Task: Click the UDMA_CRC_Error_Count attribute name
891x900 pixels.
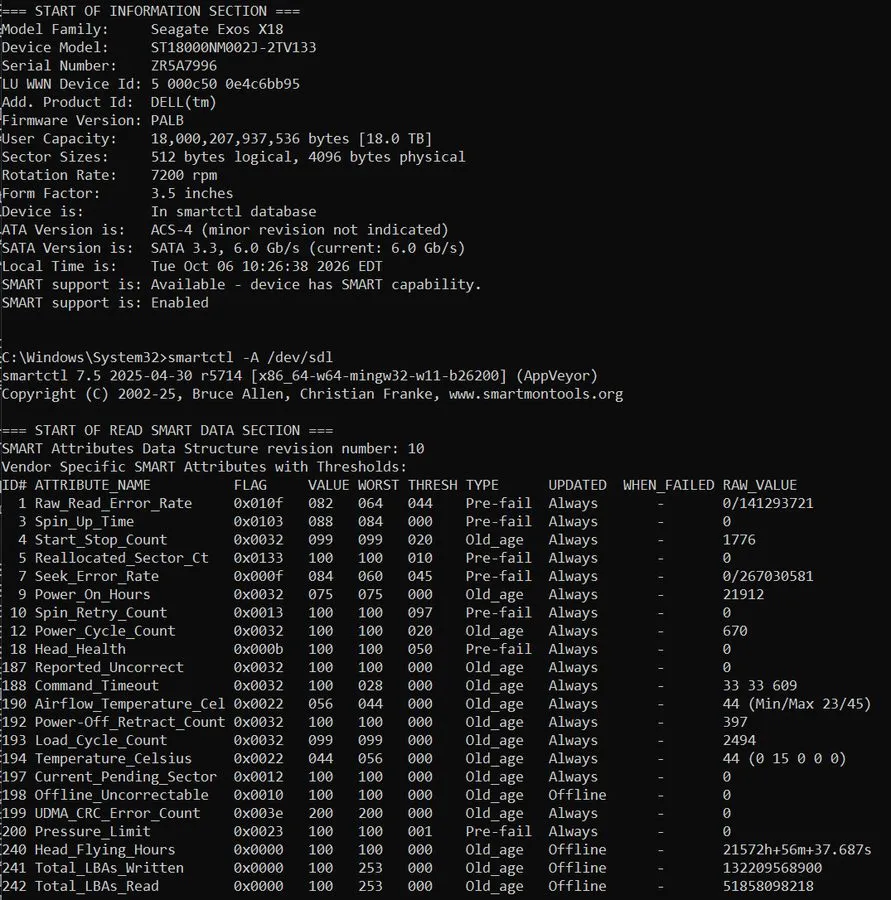Action: click(117, 813)
